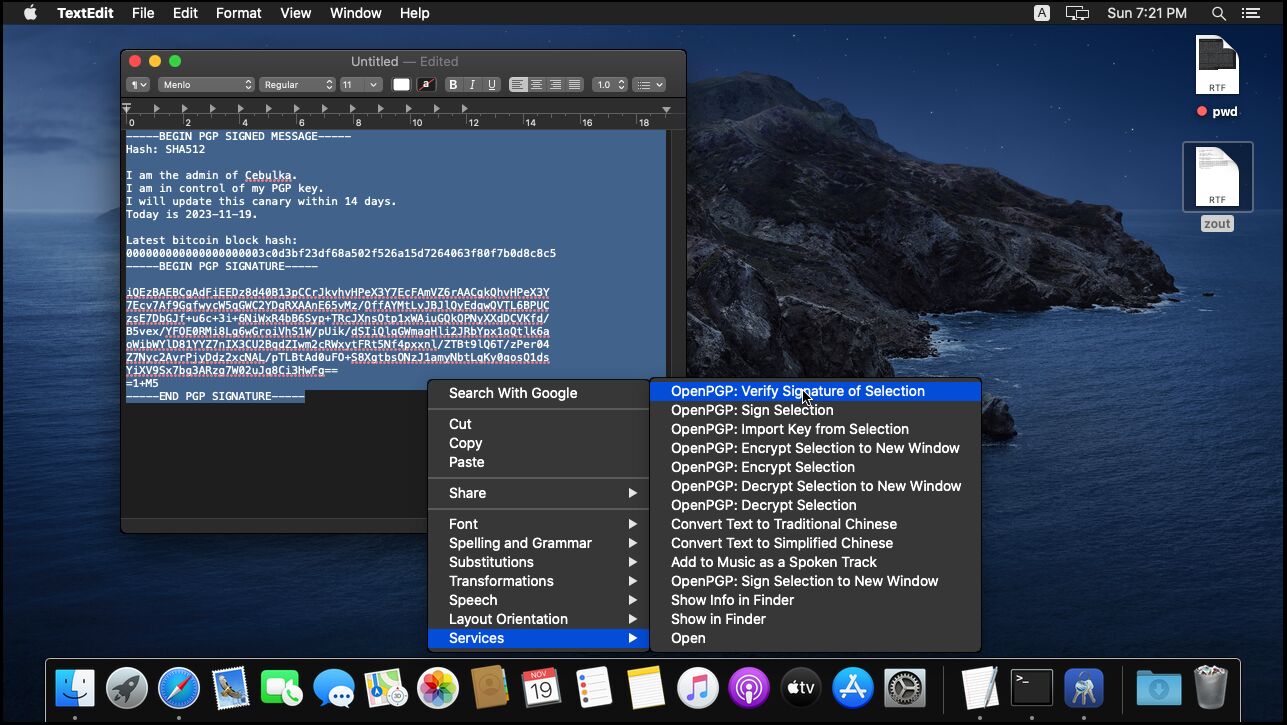Click Search With Google
The height and width of the screenshot is (725, 1287).
point(512,393)
